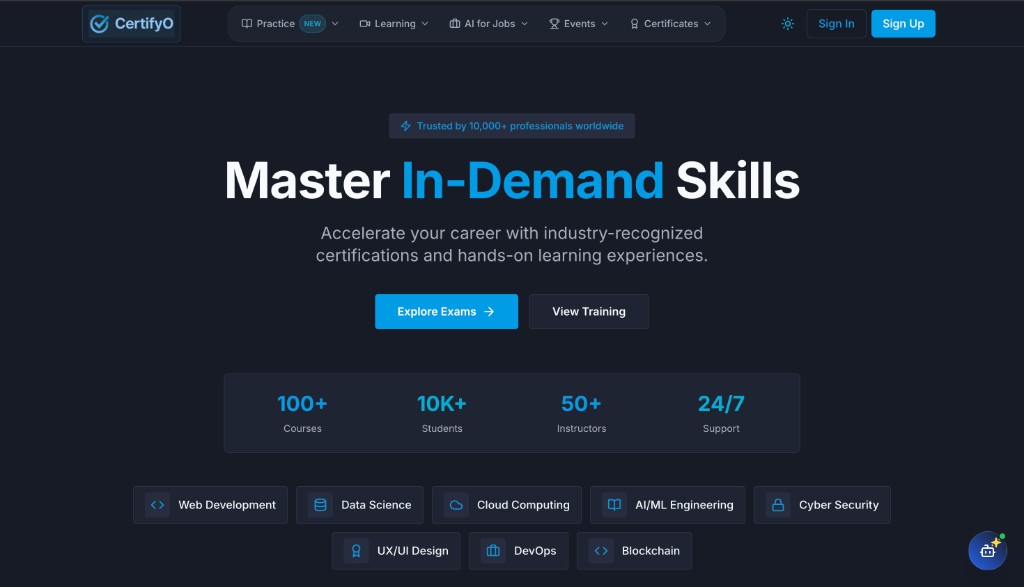Viewport: 1024px width, 587px height.
Task: Click the View Training button
Action: pos(588,311)
